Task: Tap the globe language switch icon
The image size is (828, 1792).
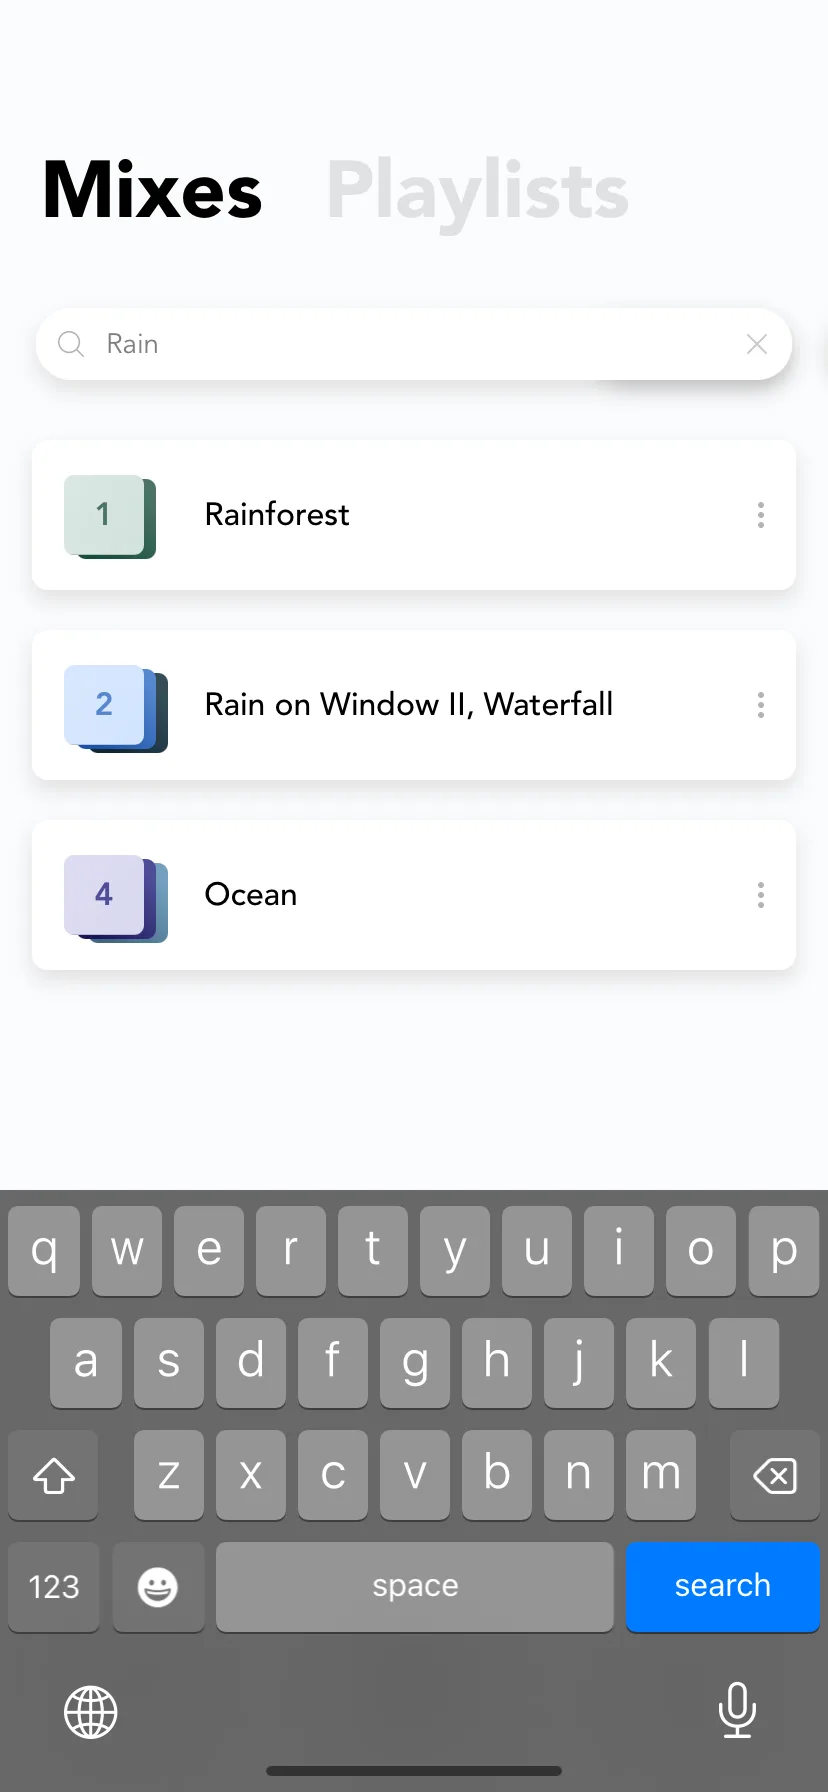Action: (91, 1712)
